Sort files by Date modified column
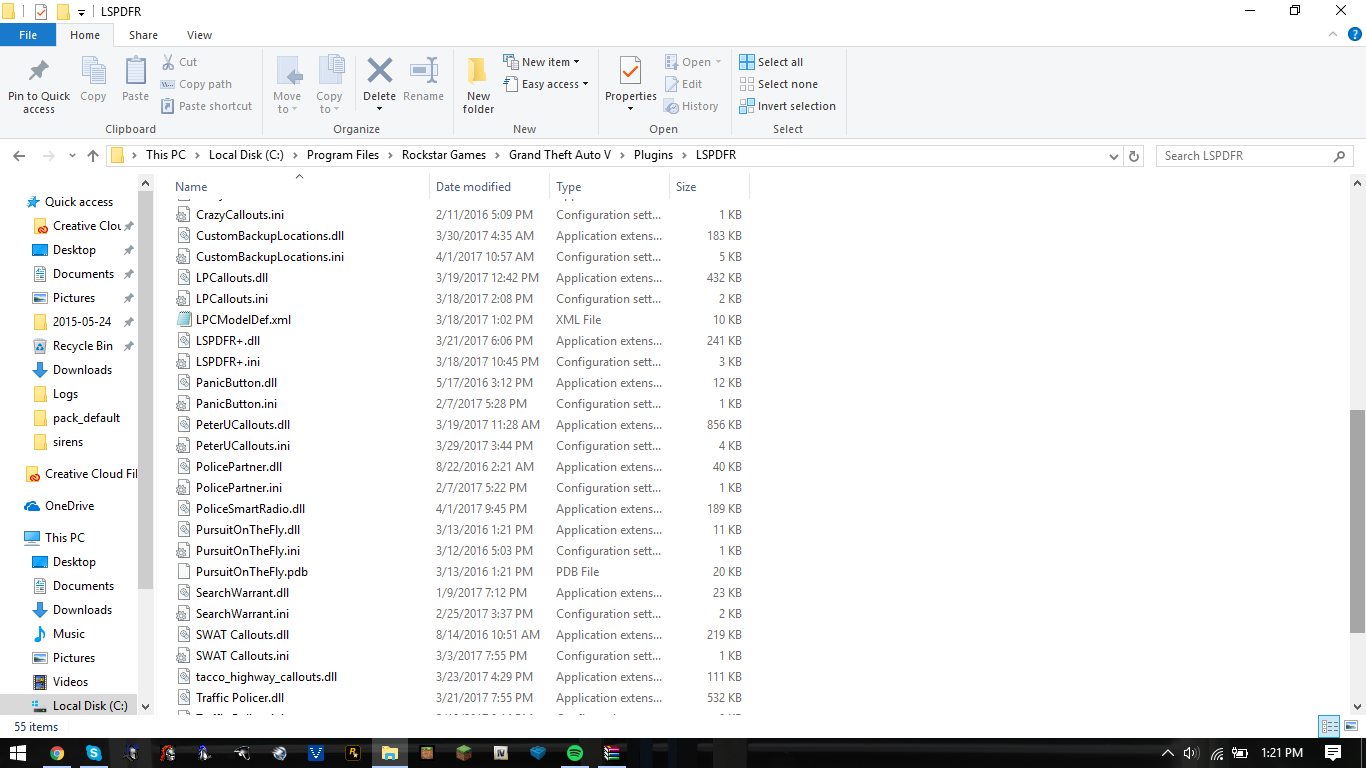Image resolution: width=1366 pixels, height=768 pixels. point(490,187)
